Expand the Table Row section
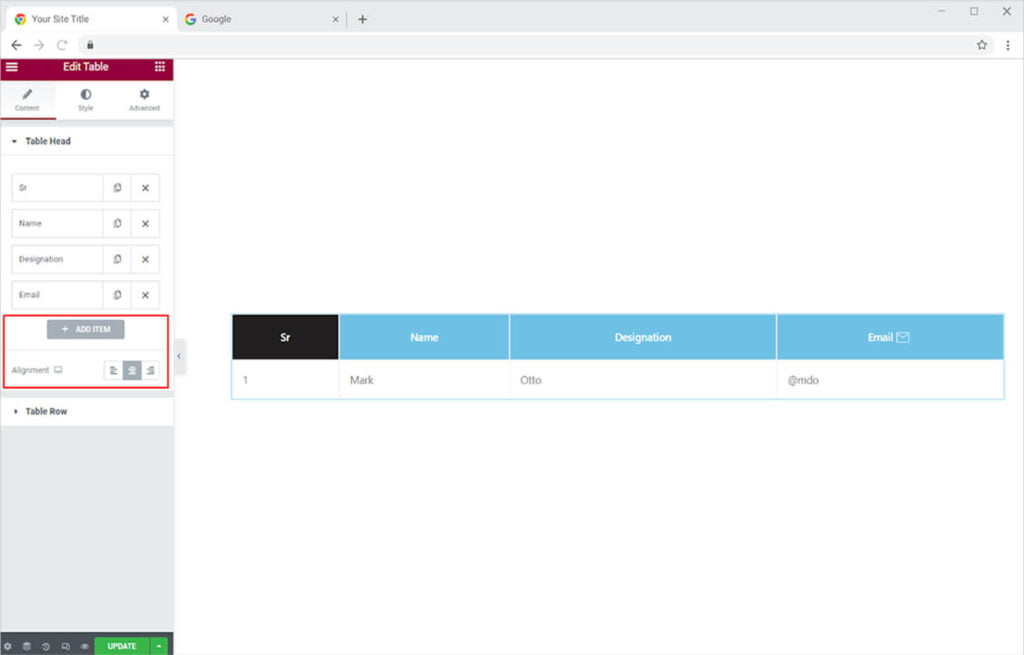 point(46,411)
